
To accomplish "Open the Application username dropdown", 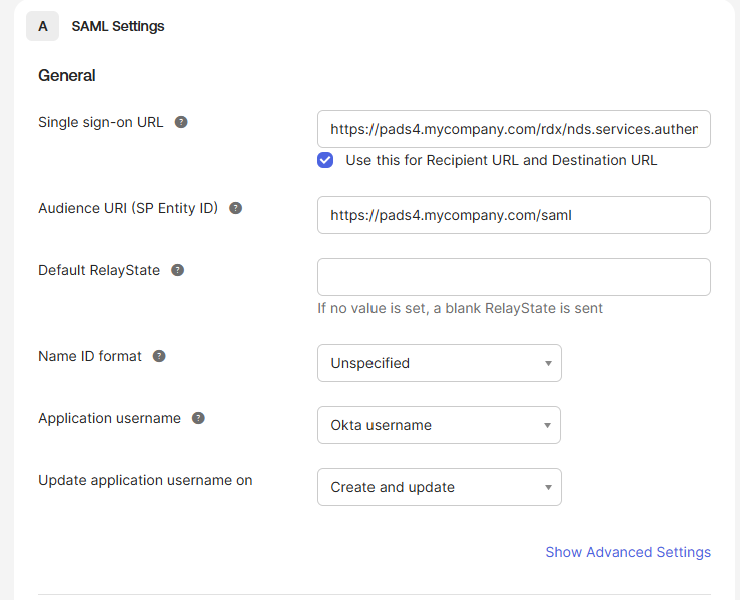I will pyautogui.click(x=439, y=425).
